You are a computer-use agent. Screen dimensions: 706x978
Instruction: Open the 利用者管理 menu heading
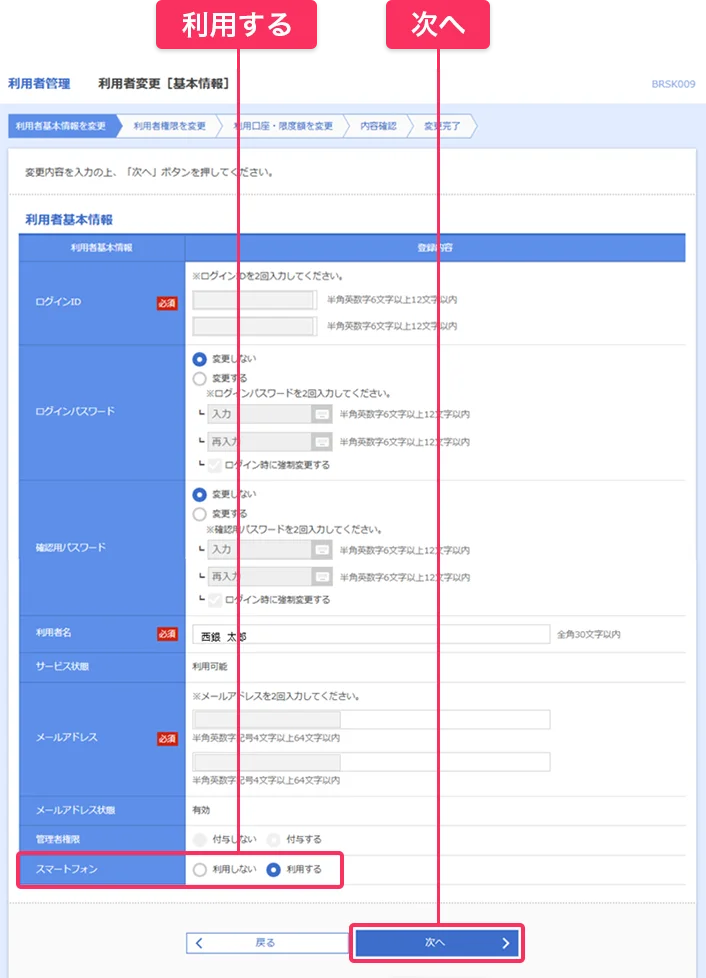(39, 84)
